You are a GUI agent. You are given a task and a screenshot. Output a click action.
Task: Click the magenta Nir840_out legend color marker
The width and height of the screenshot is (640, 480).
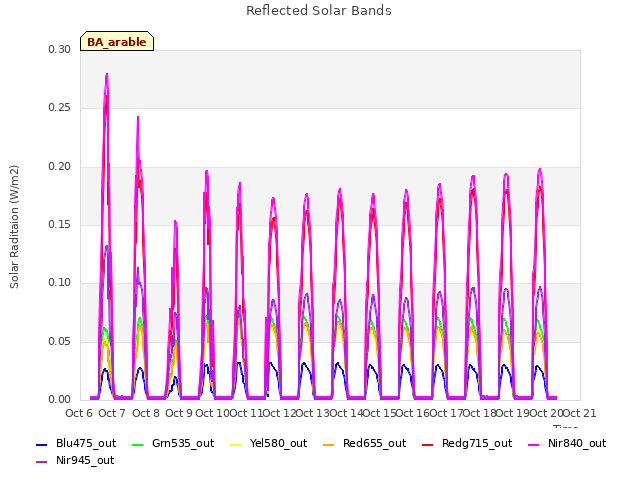click(x=534, y=444)
